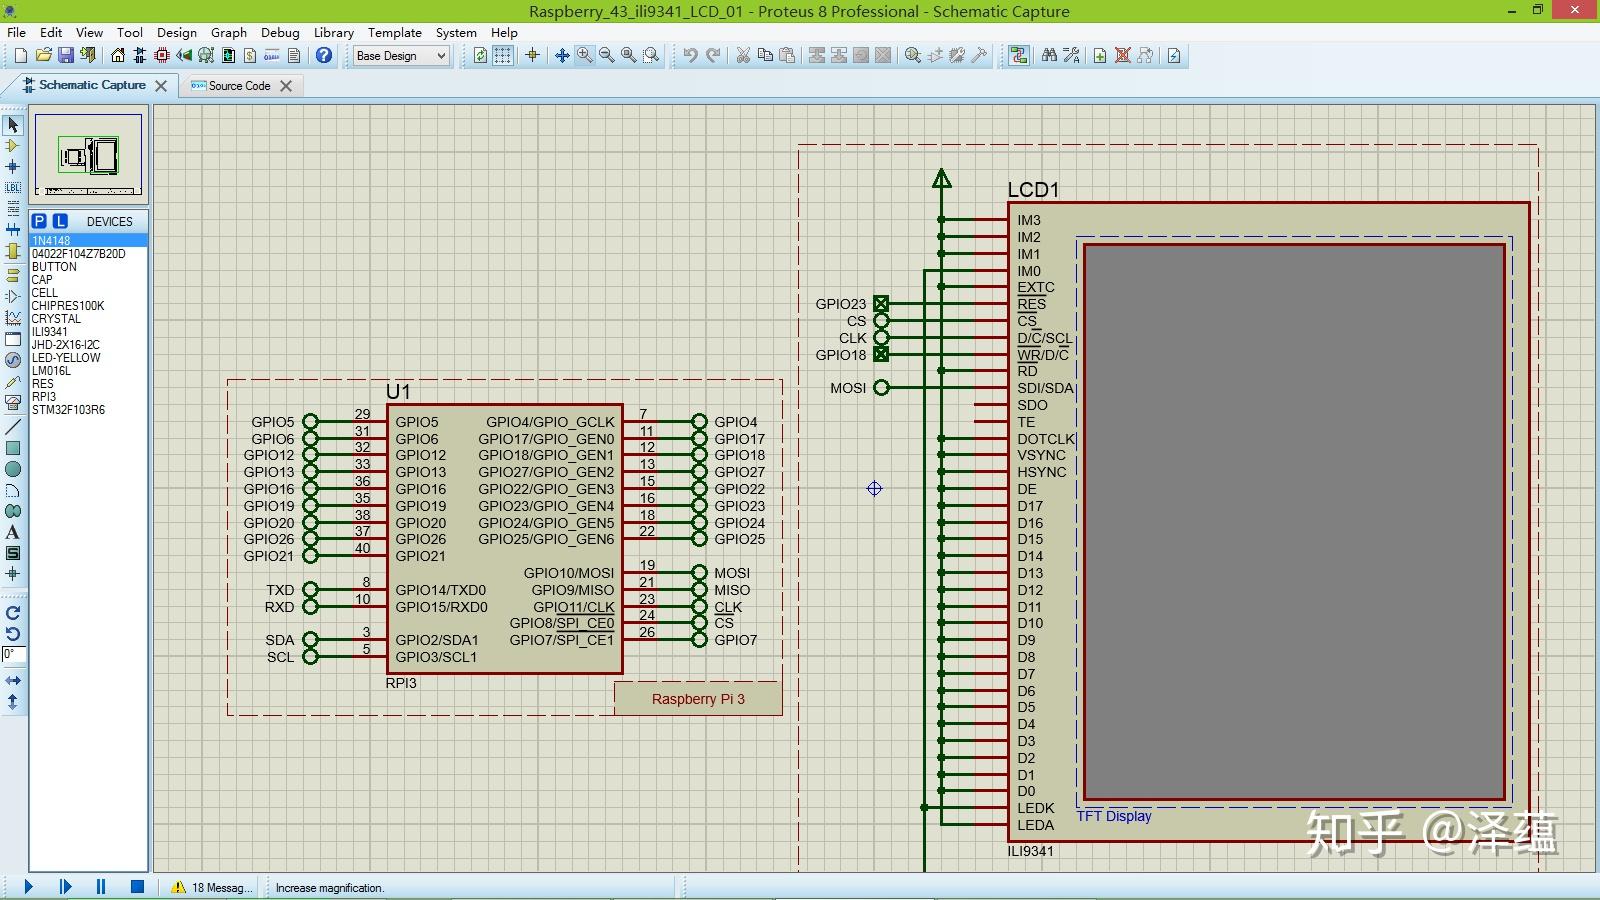
Task: Open the Library menu
Action: 333,32
